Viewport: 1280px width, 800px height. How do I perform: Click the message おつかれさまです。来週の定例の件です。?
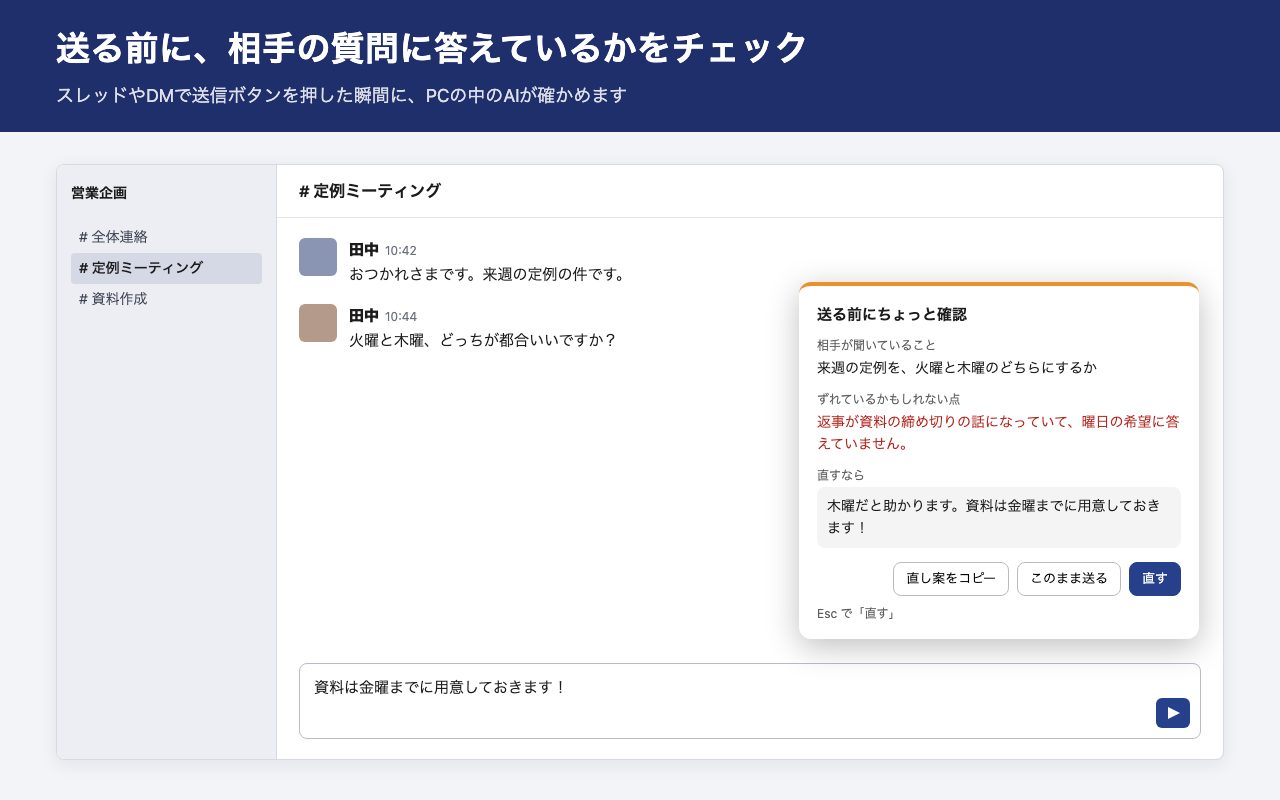[487, 274]
